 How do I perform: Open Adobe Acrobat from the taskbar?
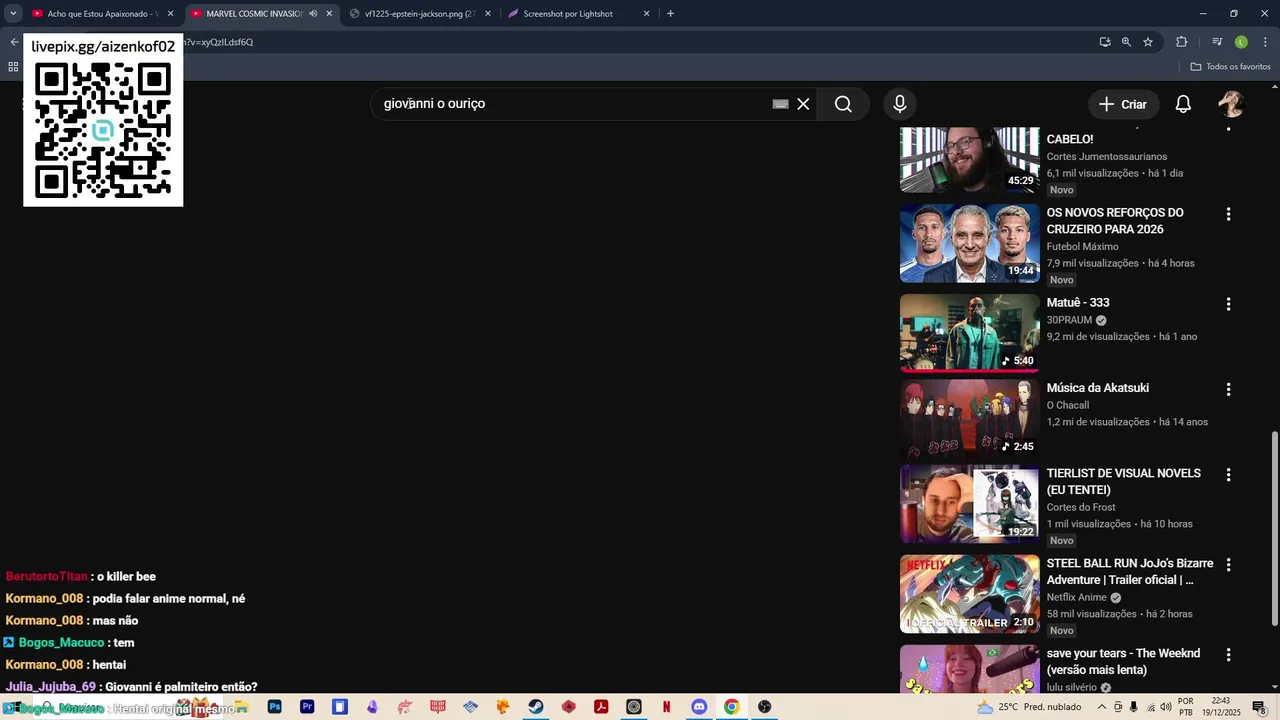(601, 707)
